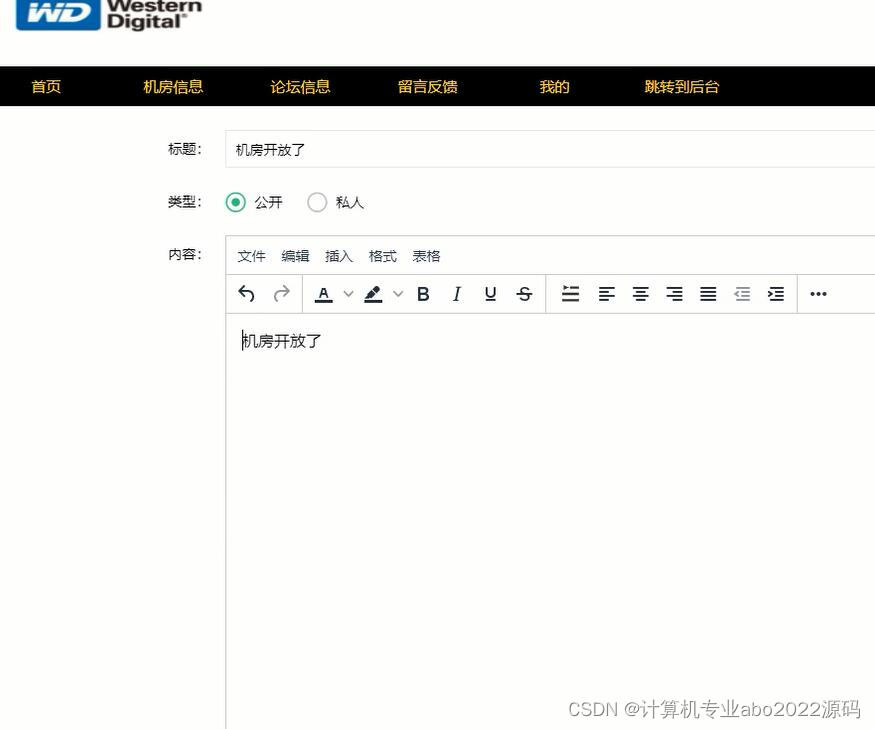The image size is (875, 729).
Task: Open 我的 navigation link
Action: coord(554,87)
